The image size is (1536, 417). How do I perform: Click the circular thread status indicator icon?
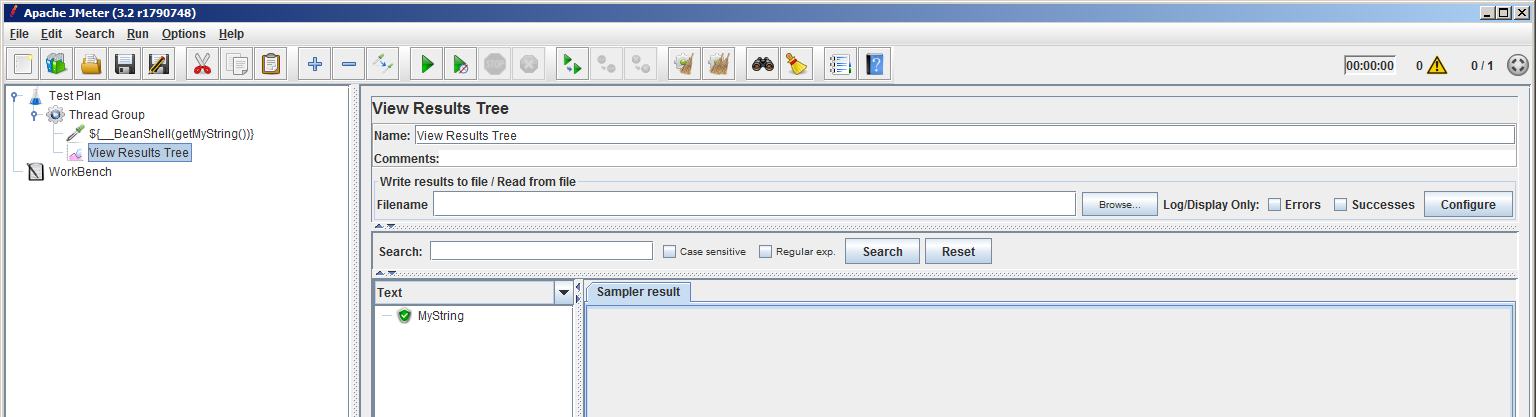tap(1518, 65)
